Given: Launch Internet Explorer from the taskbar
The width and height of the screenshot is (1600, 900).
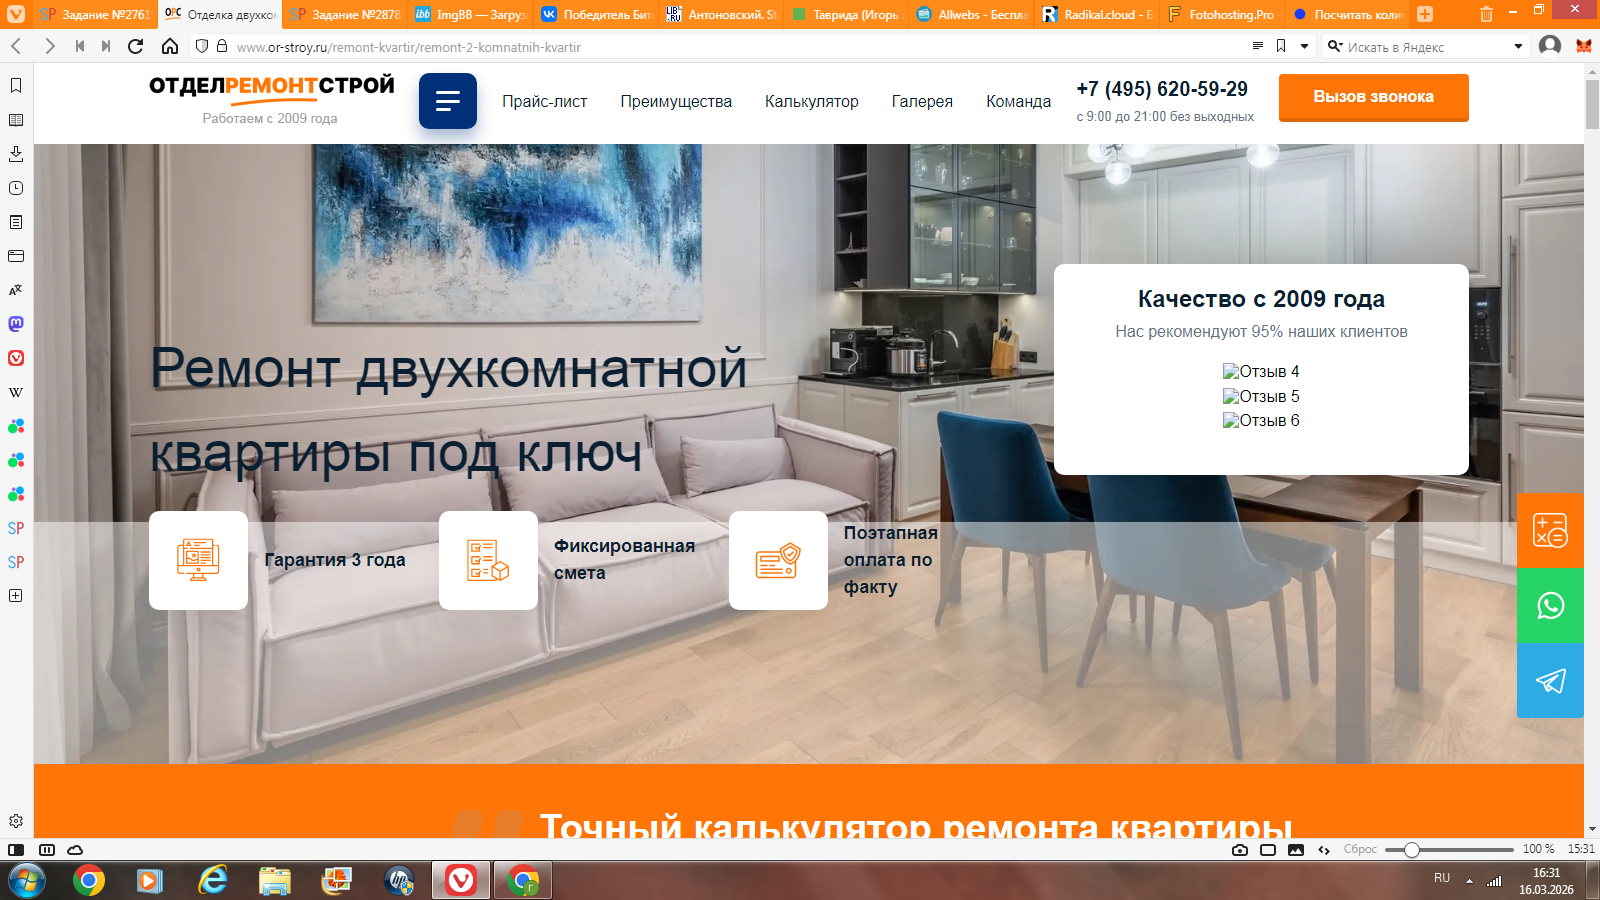Looking at the screenshot, I should [212, 881].
